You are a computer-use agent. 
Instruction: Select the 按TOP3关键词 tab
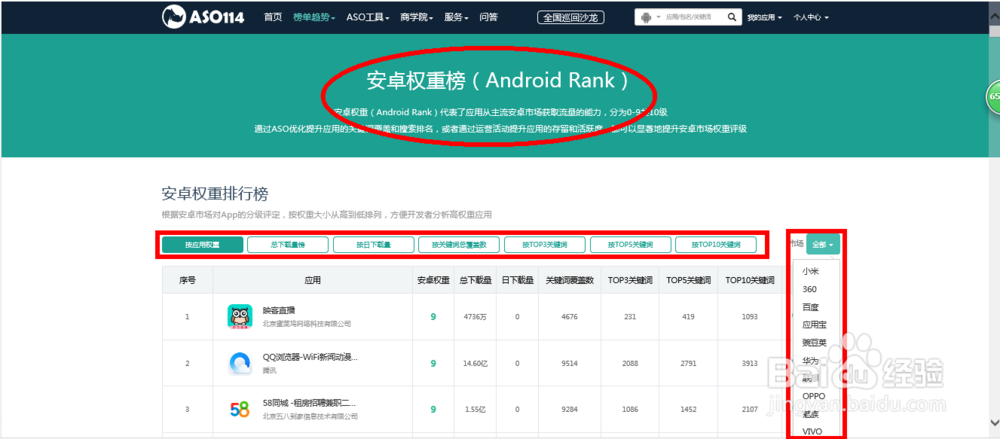pyautogui.click(x=545, y=244)
